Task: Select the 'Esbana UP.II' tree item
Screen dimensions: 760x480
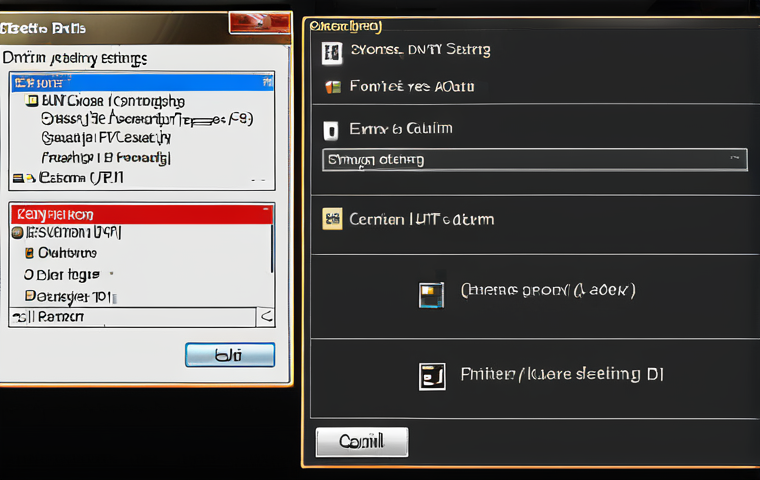Action: coord(81,178)
